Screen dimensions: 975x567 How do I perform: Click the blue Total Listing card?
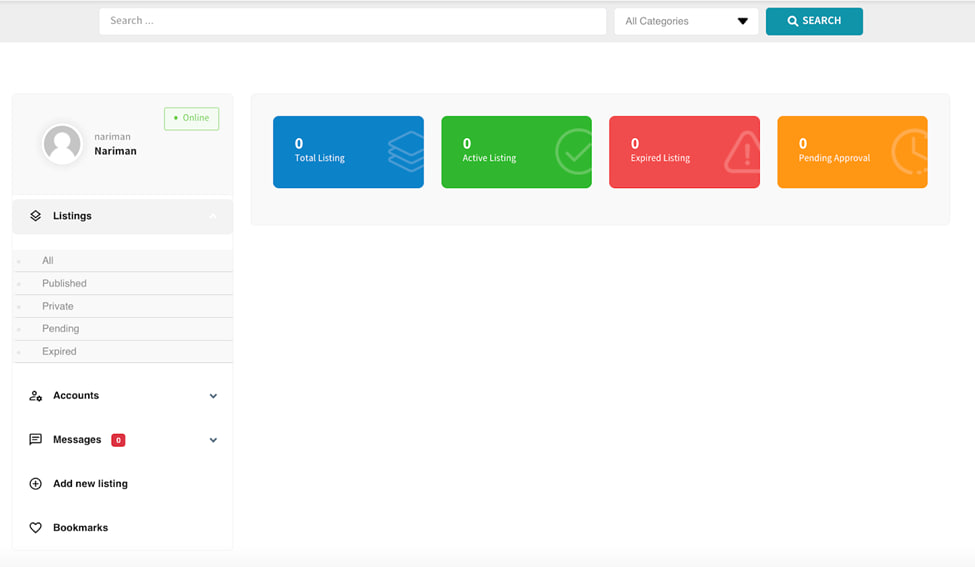coord(348,152)
